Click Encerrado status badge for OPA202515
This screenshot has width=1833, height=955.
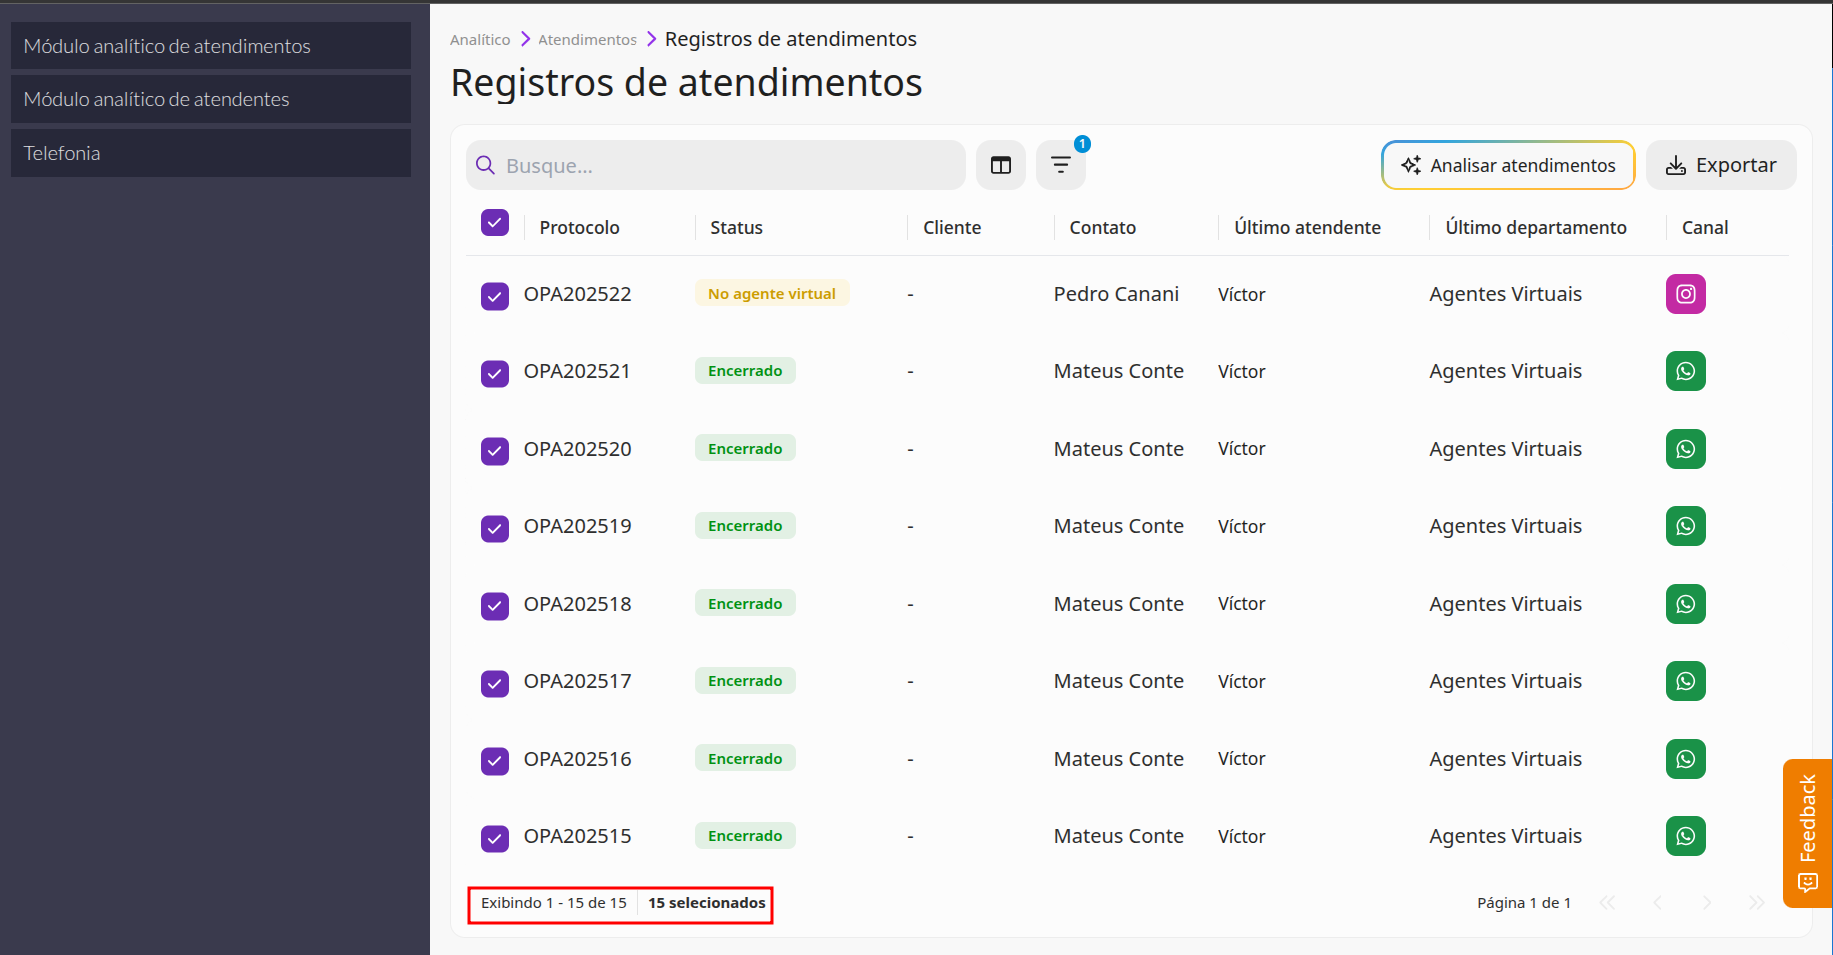pyautogui.click(x=745, y=836)
